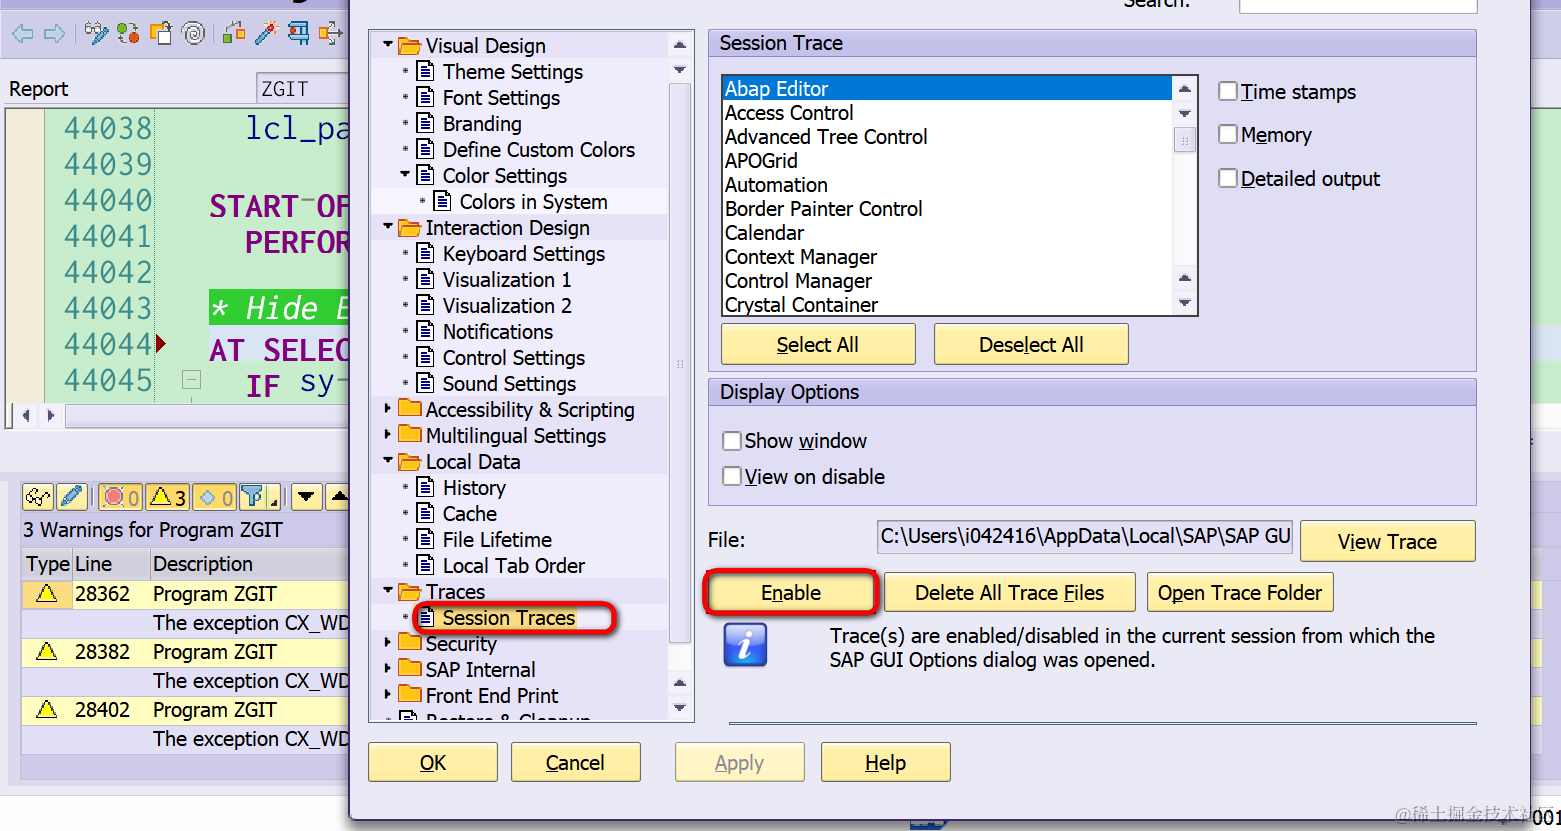
Task: Select Abap Editor in the trace list
Action: 946,88
